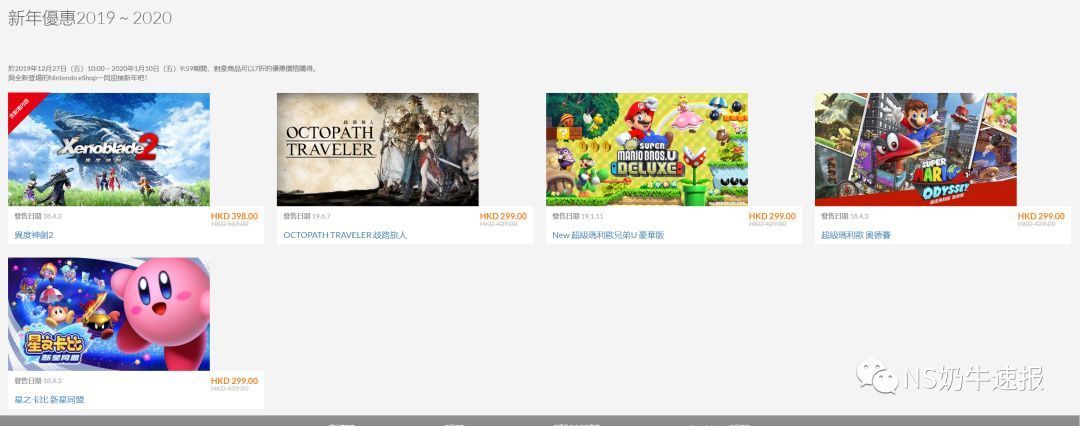The image size is (1080, 426).
Task: Open the Xenoblade 2 cover thumbnail
Action: pyautogui.click(x=109, y=150)
